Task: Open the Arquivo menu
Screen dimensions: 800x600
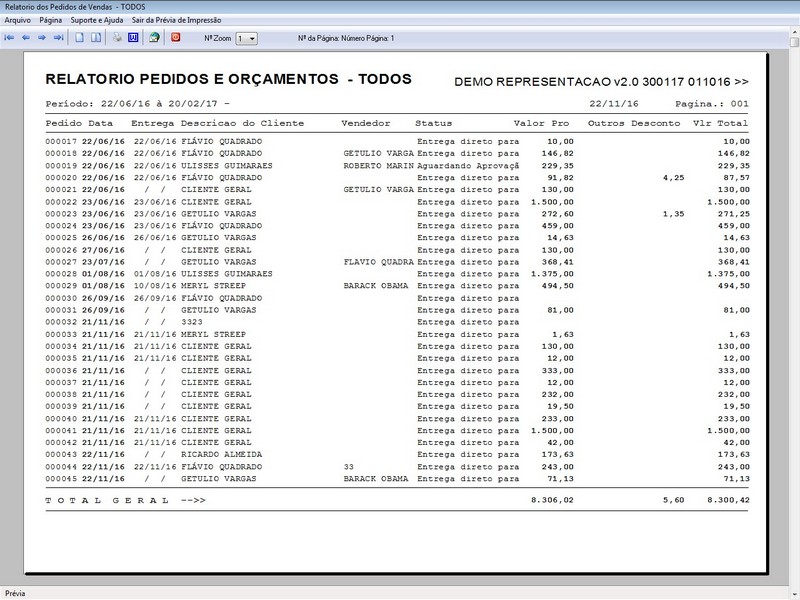Action: (18, 20)
